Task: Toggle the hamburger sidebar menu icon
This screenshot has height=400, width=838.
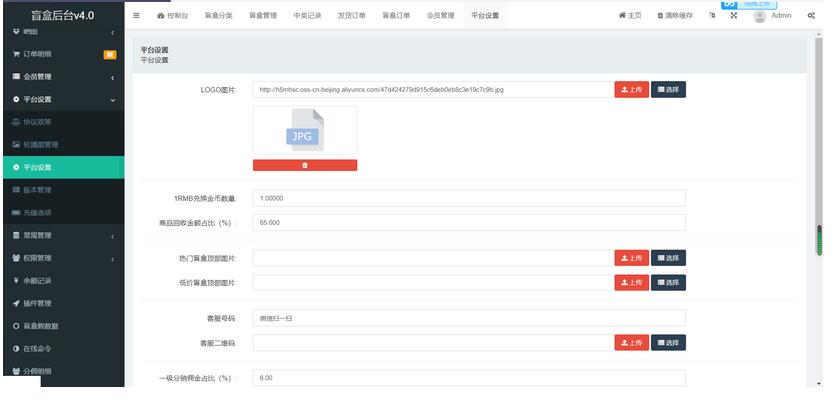Action: (x=136, y=16)
